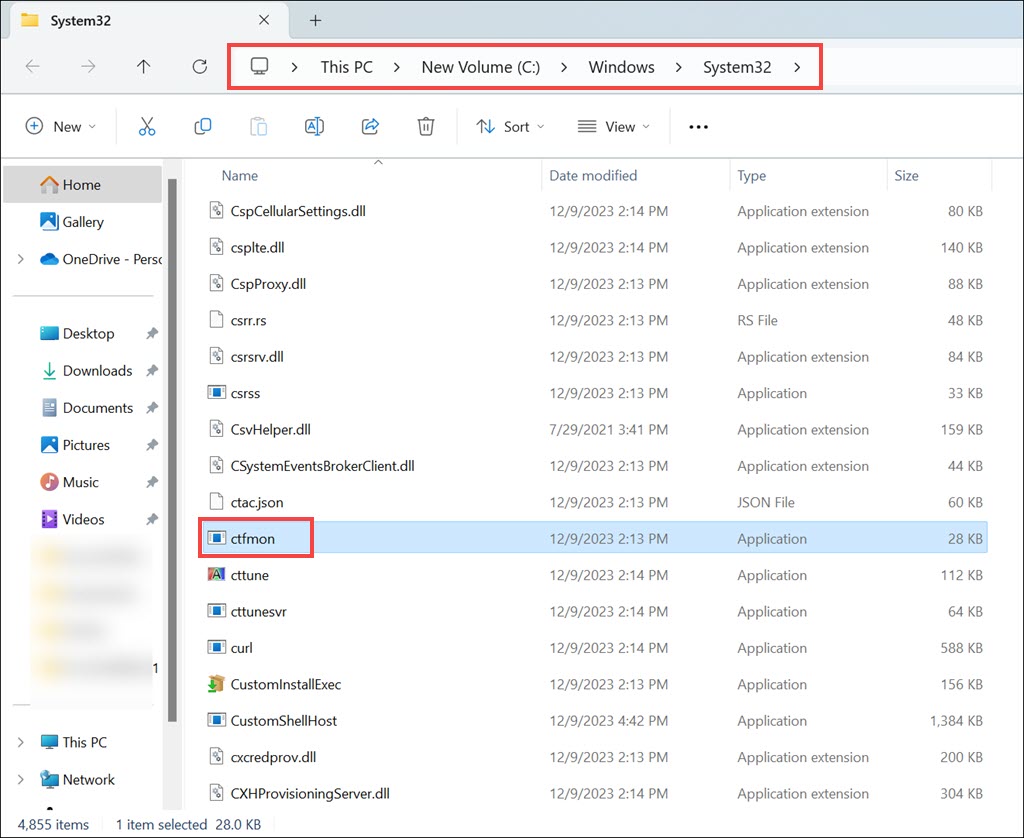Open the Sort dropdown

click(511, 126)
